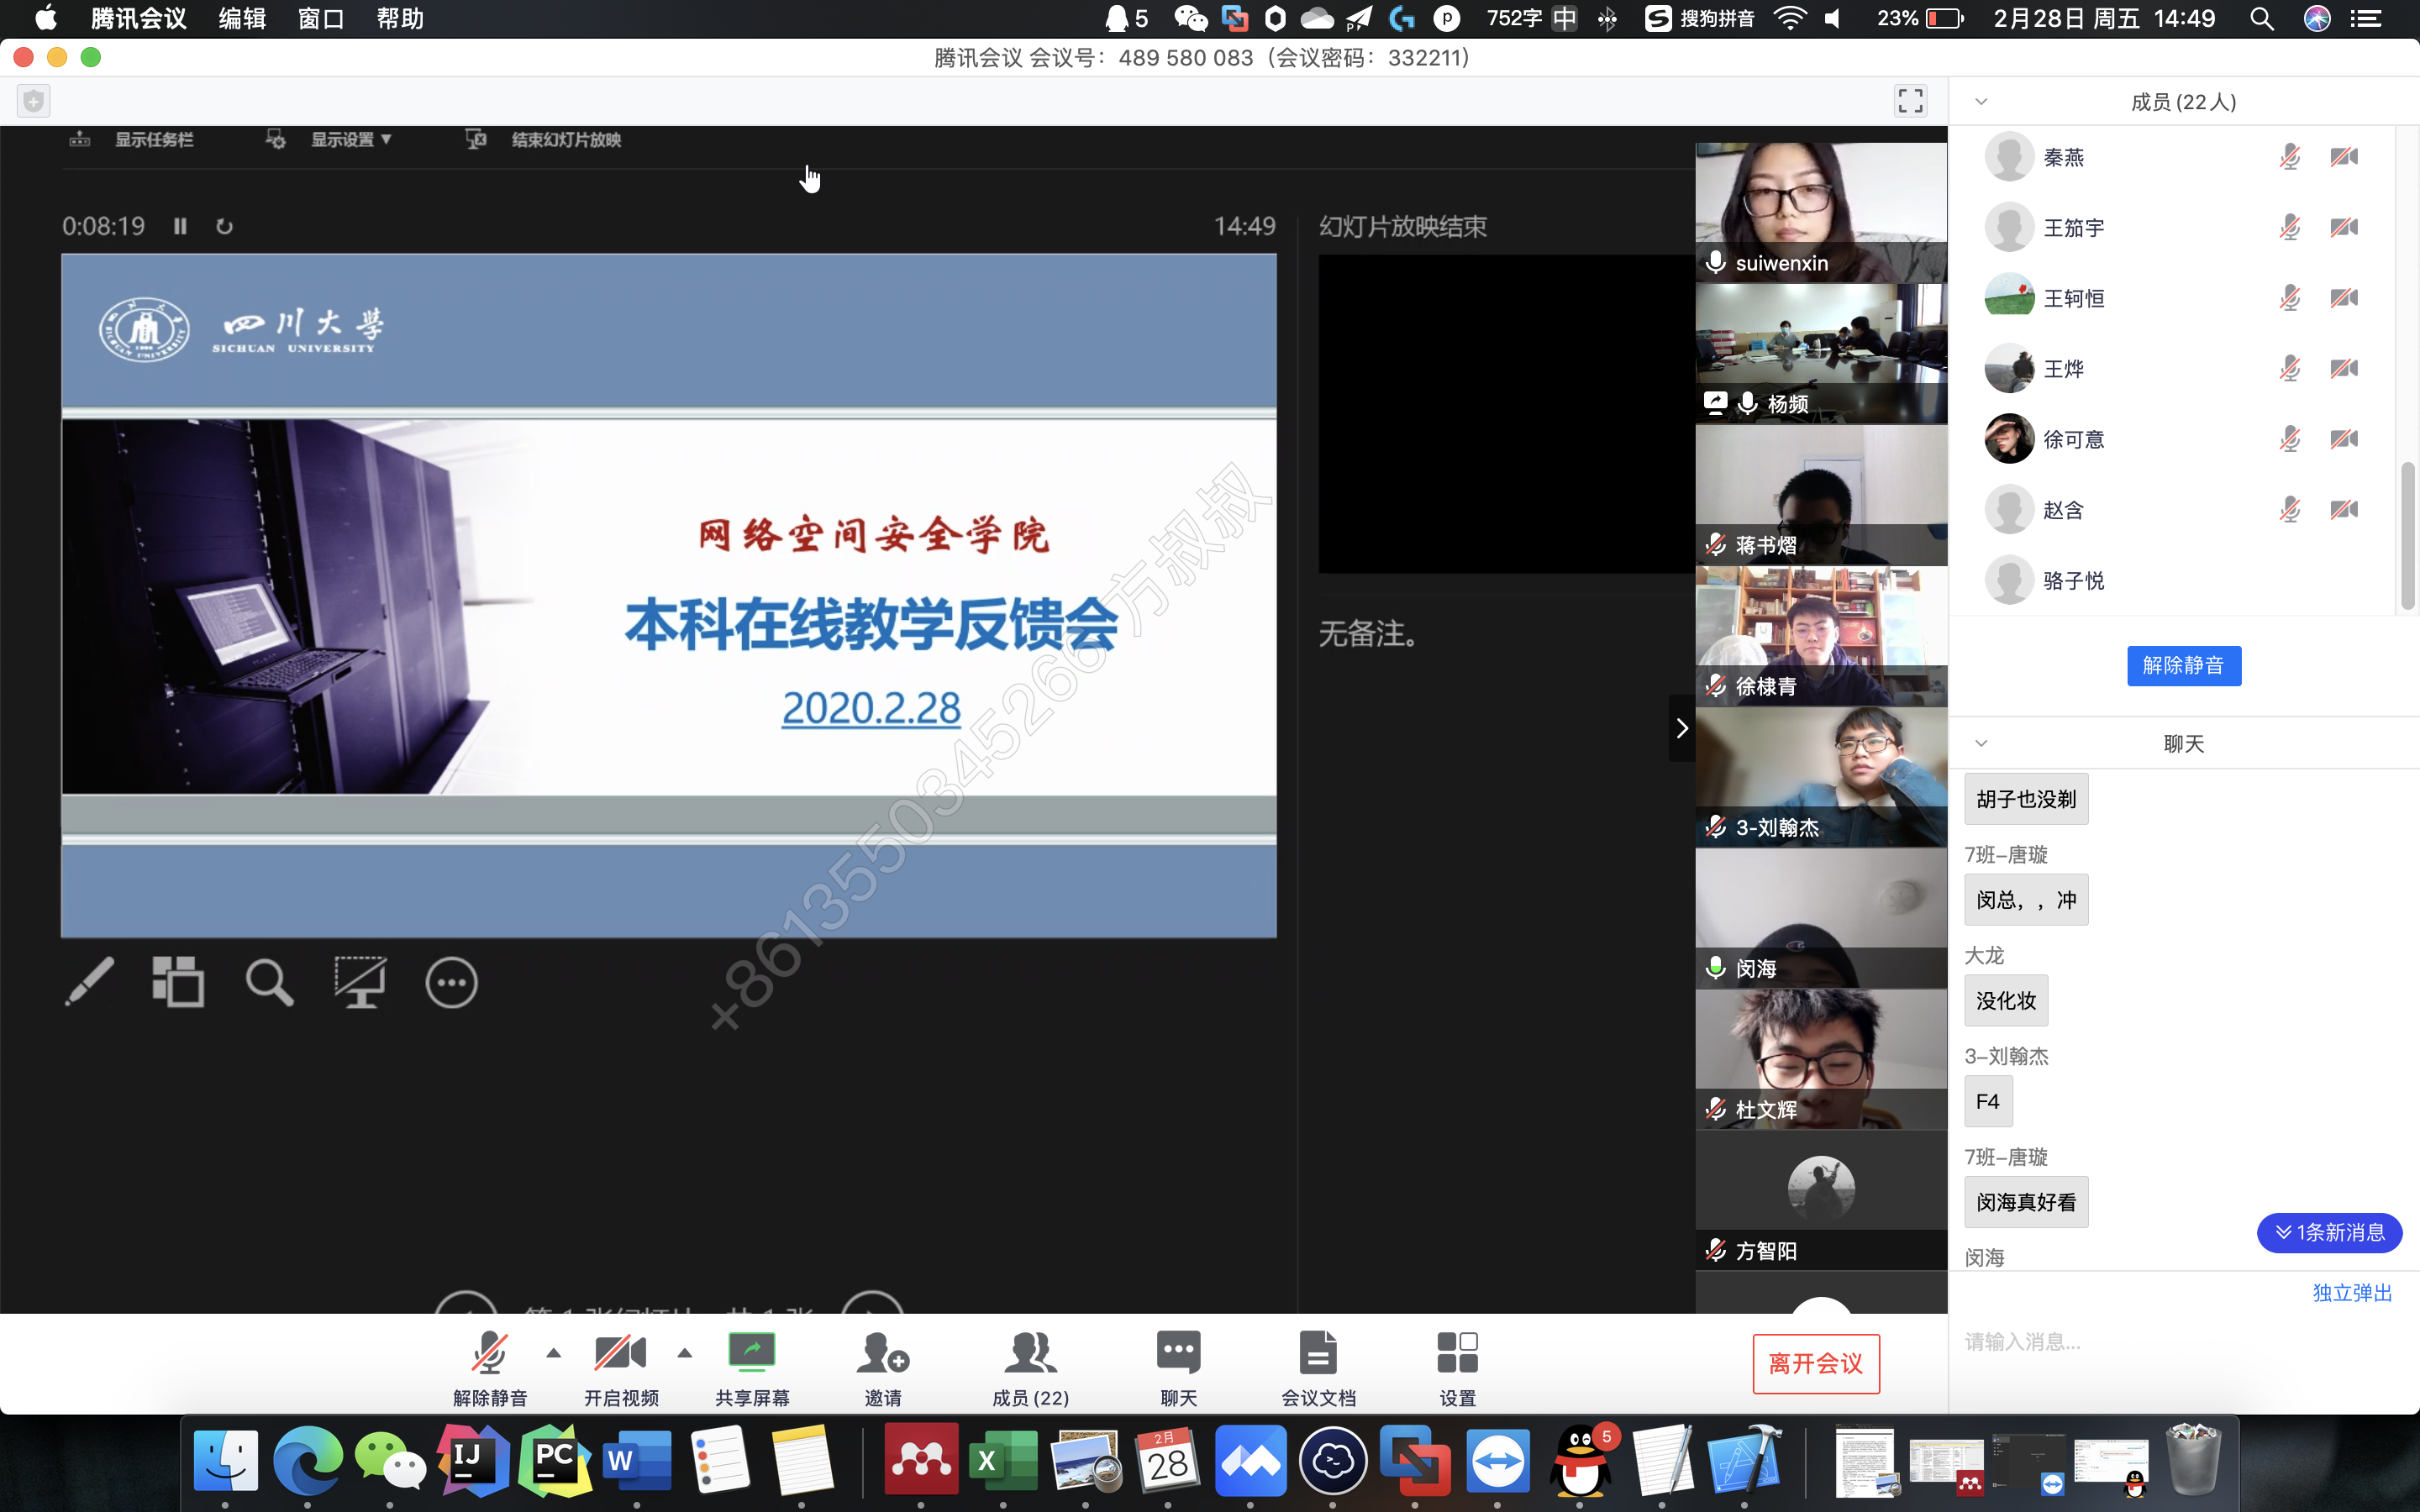Viewport: 2420px width, 1512px height.
Task: Open the 编辑 menu in menu bar
Action: [x=242, y=19]
